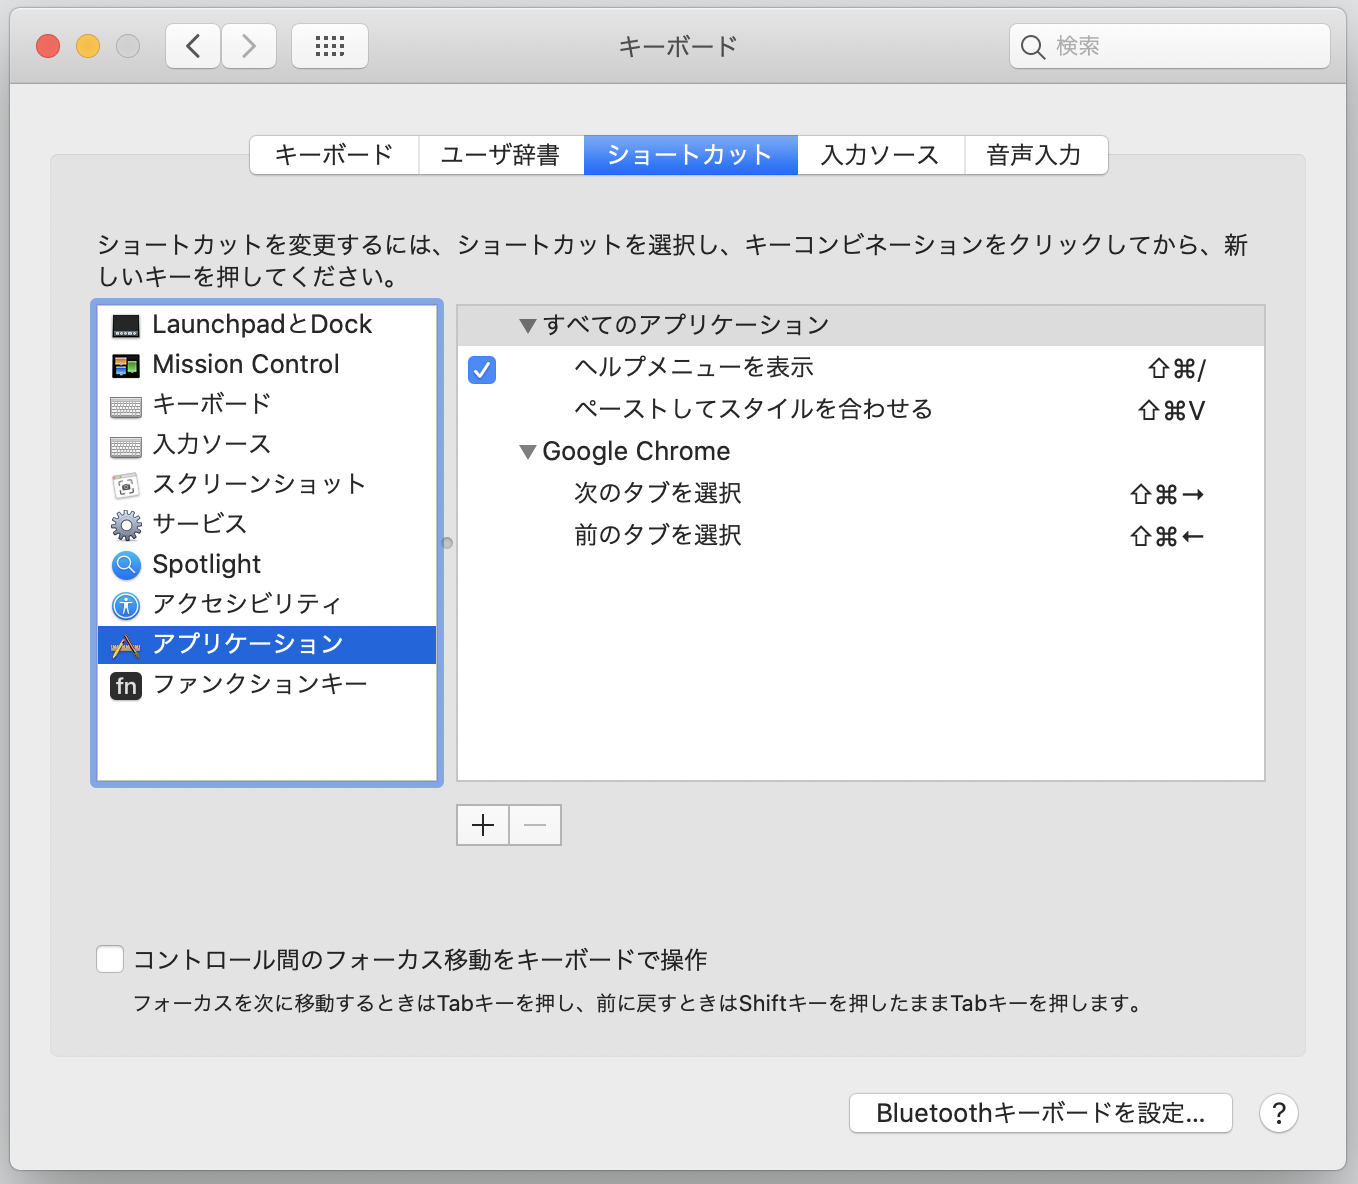Select the fn ファンクションキー icon

[x=125, y=685]
